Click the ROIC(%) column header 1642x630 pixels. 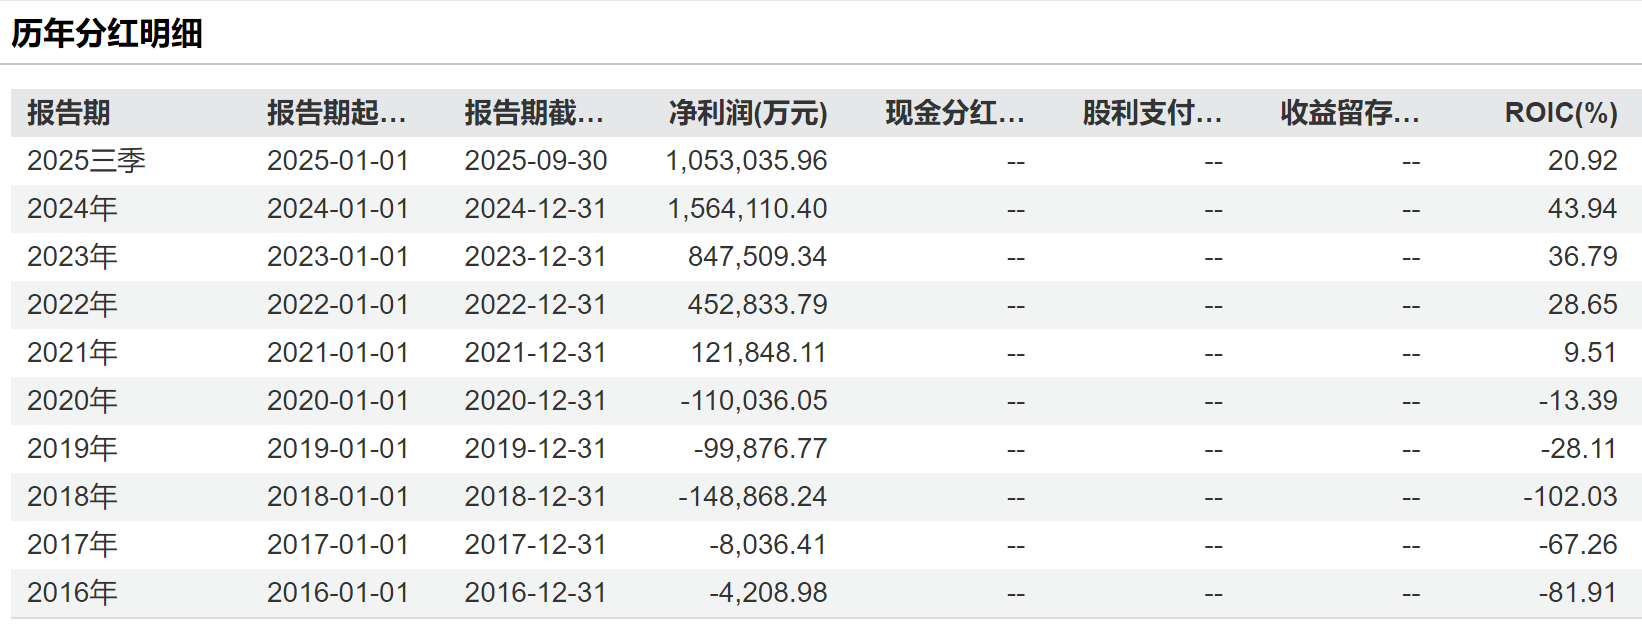click(1560, 113)
